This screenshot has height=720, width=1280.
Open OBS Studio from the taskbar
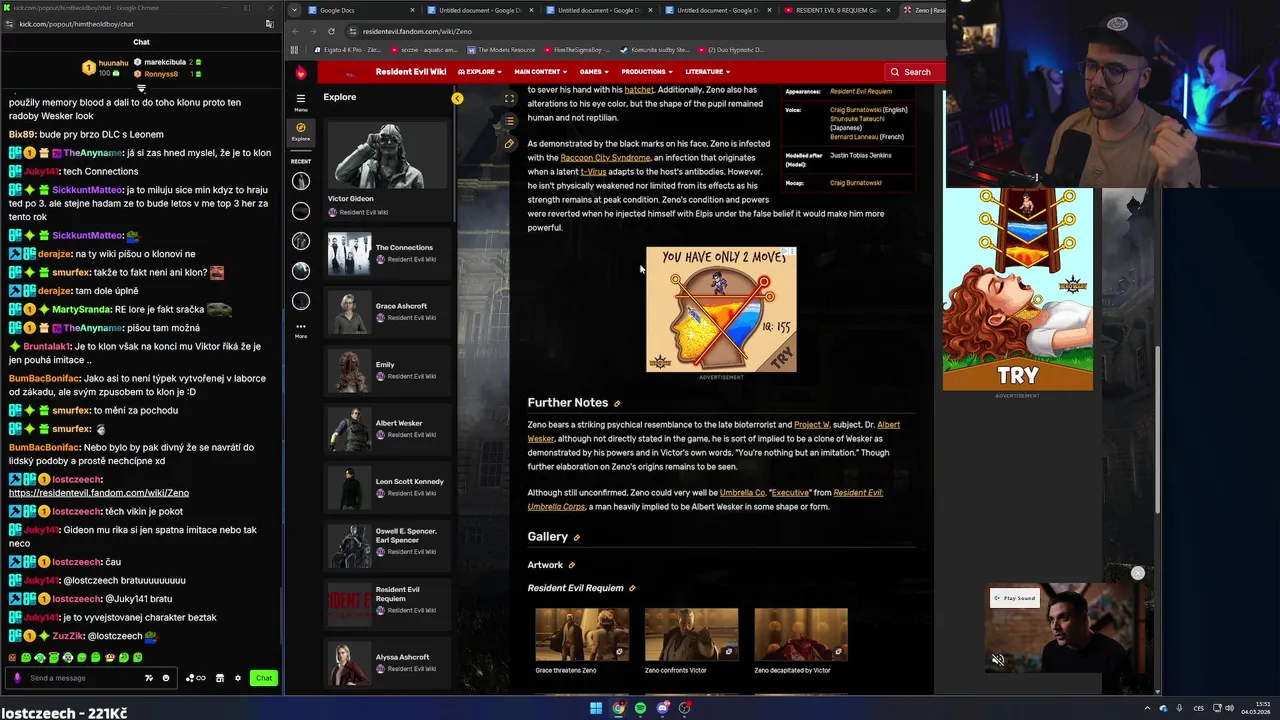click(684, 708)
